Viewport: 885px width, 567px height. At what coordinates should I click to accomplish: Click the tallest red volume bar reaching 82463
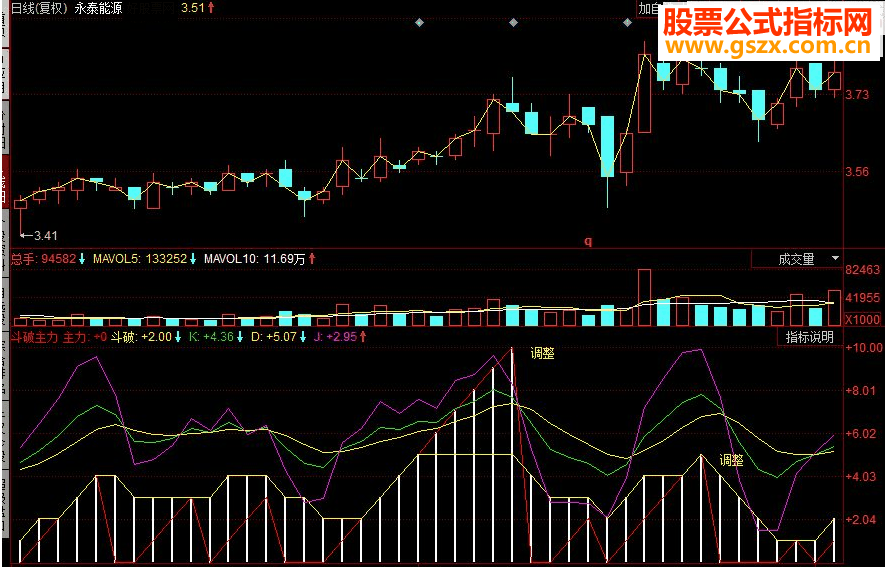click(645, 298)
